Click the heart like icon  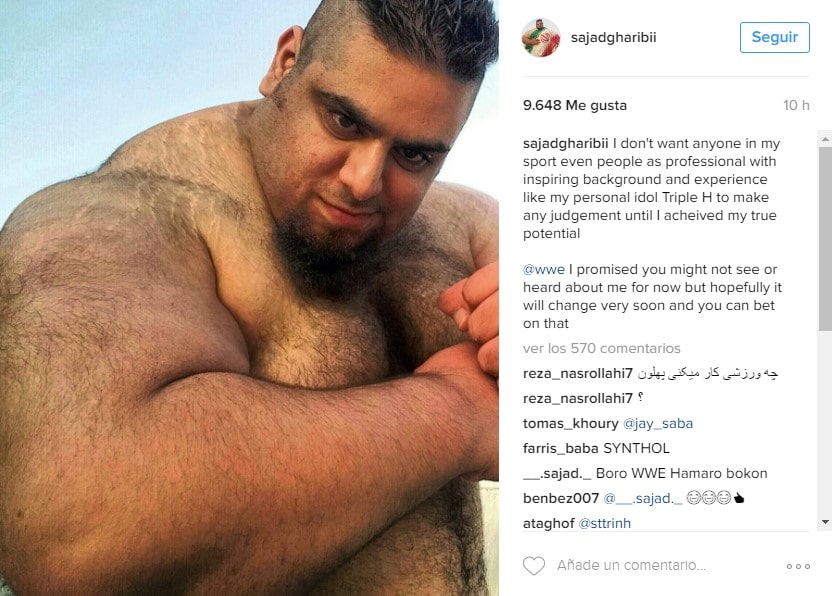point(534,566)
